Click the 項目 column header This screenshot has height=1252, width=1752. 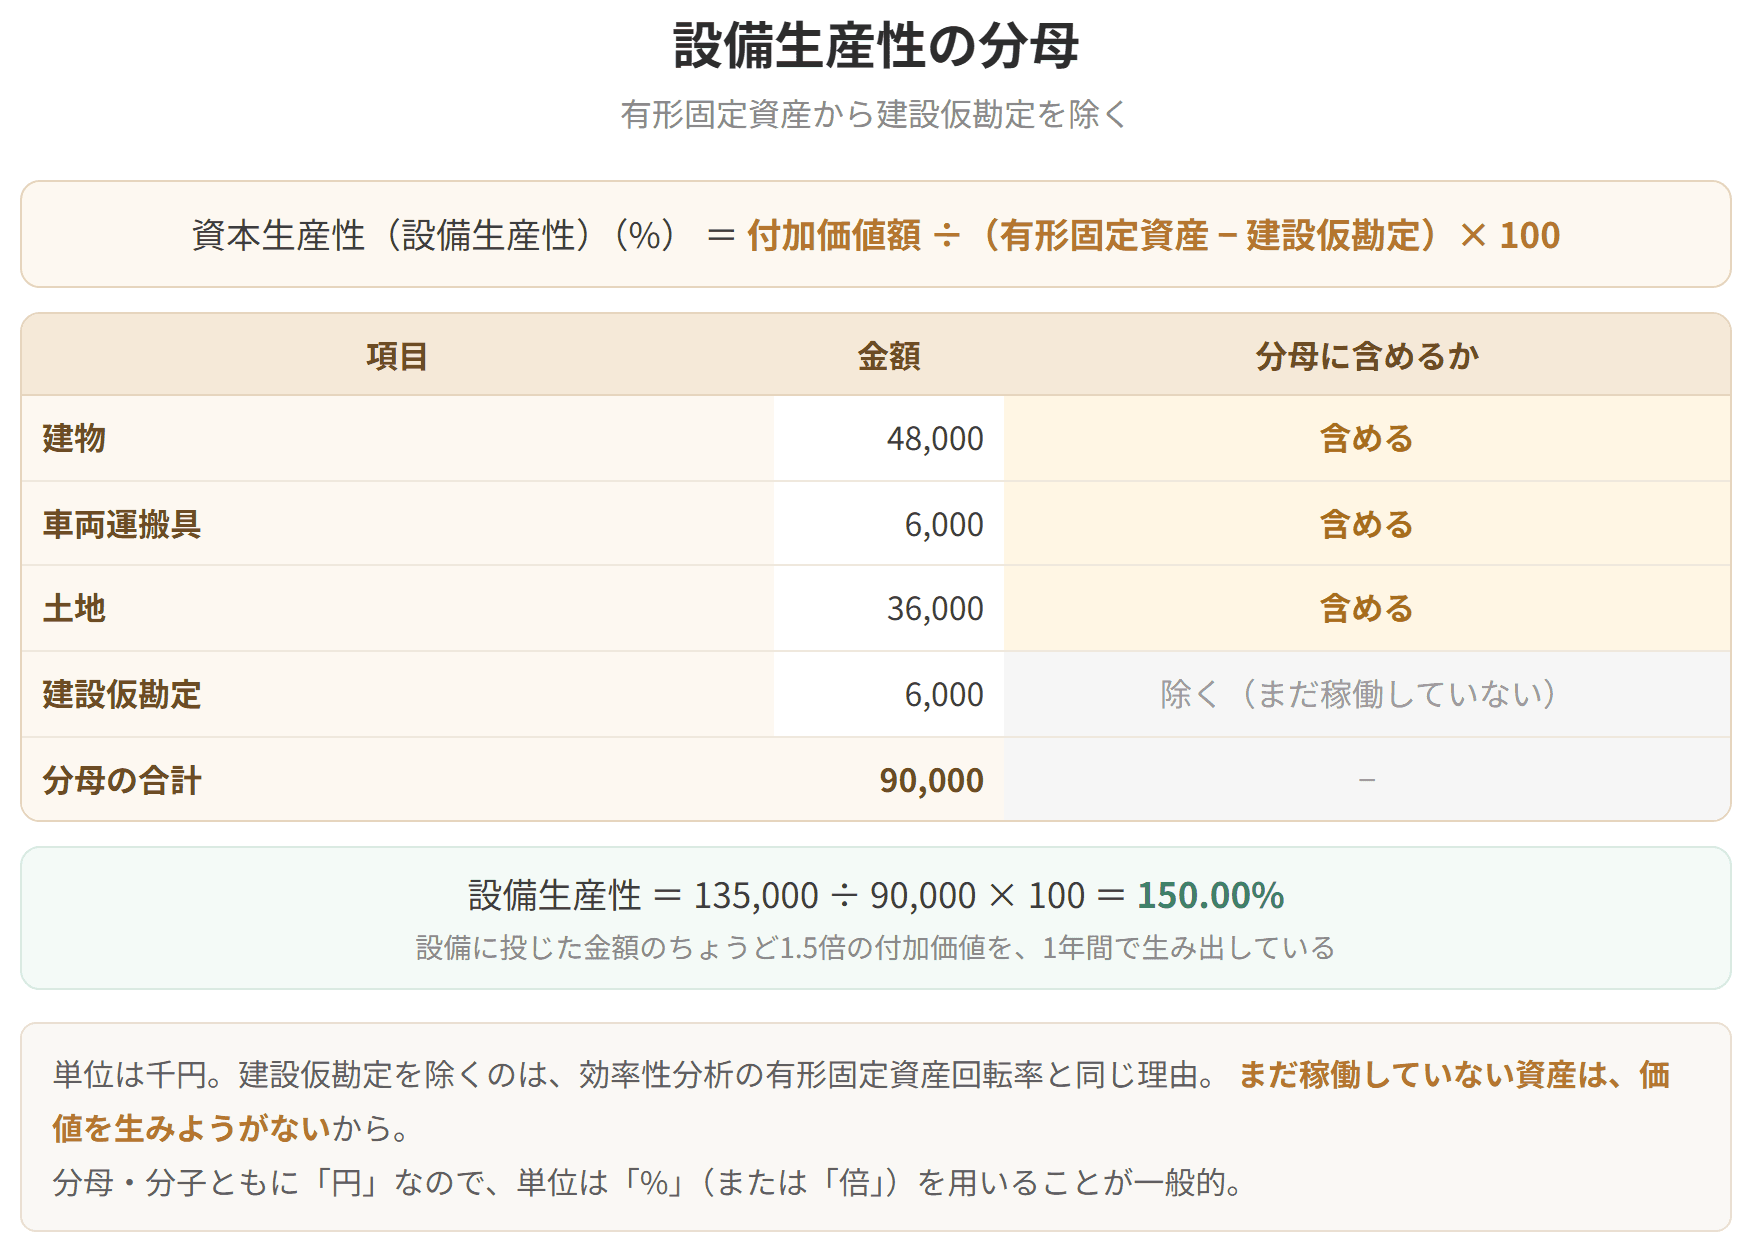pos(397,356)
